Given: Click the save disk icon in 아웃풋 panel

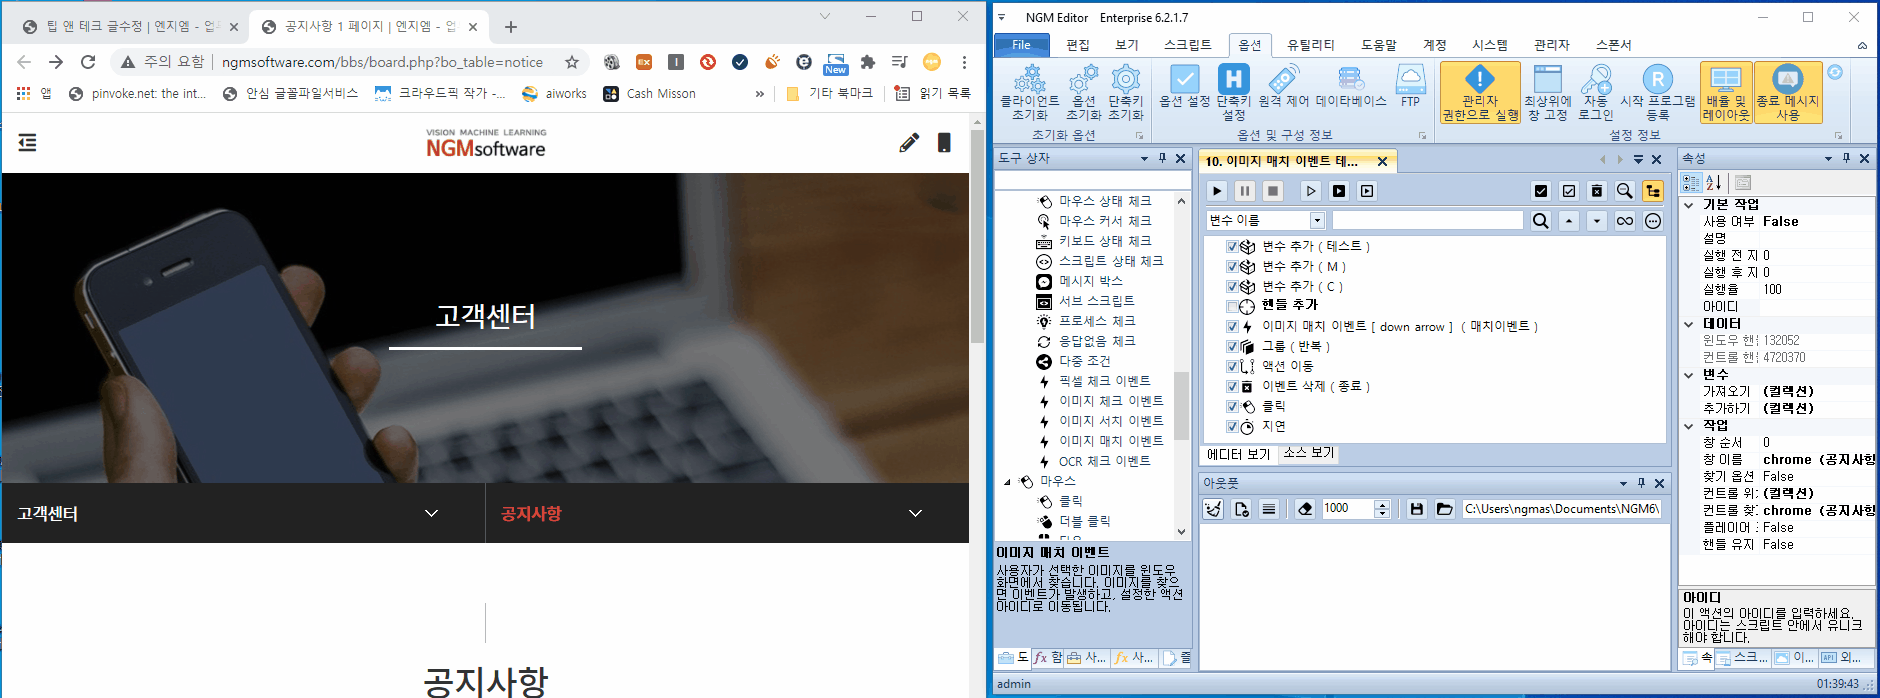Looking at the screenshot, I should tap(1416, 509).
